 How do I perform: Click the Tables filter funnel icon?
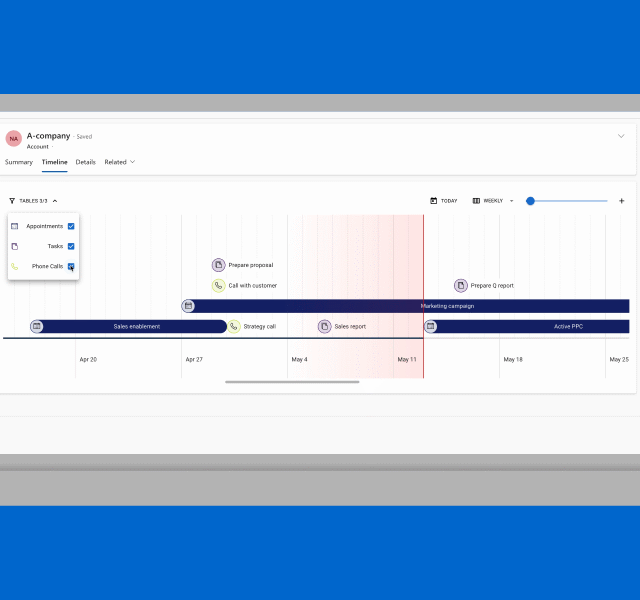click(x=12, y=201)
